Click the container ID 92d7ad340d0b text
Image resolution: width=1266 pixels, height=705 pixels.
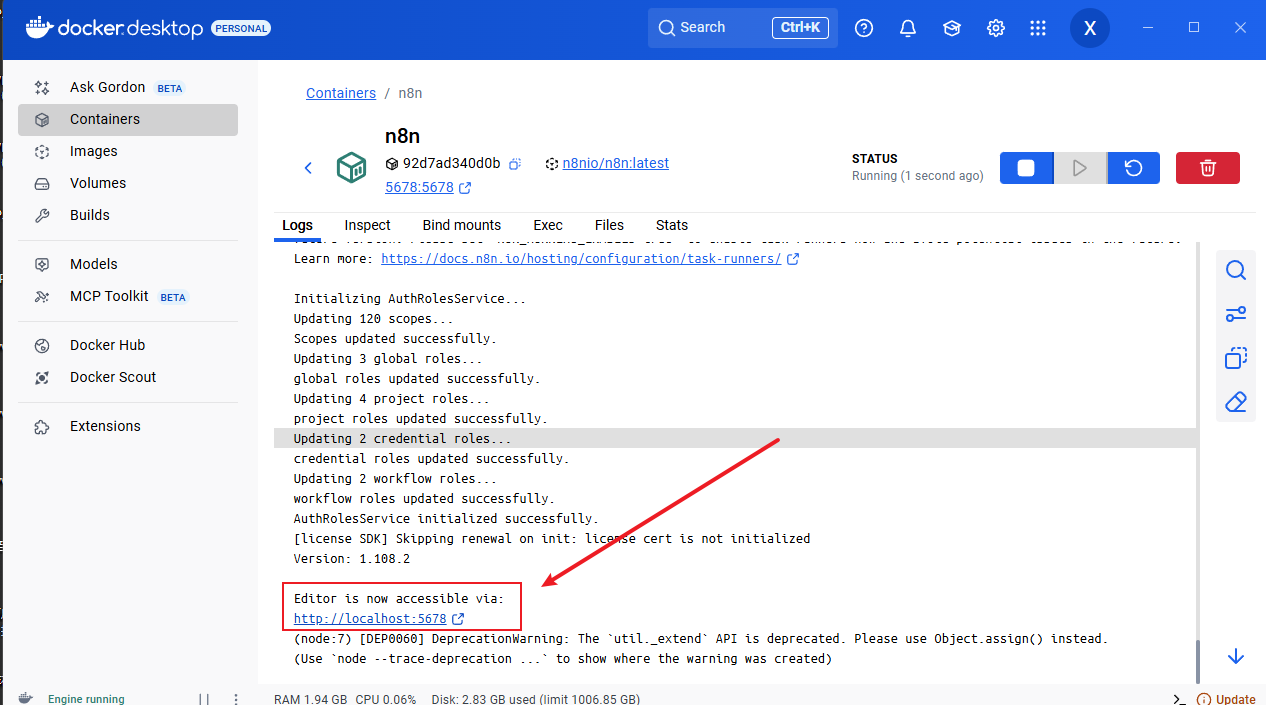451,163
